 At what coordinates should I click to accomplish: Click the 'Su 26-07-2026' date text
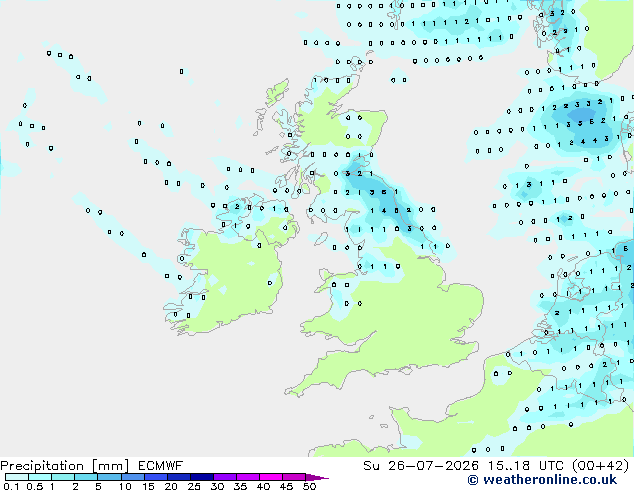[x=421, y=466]
